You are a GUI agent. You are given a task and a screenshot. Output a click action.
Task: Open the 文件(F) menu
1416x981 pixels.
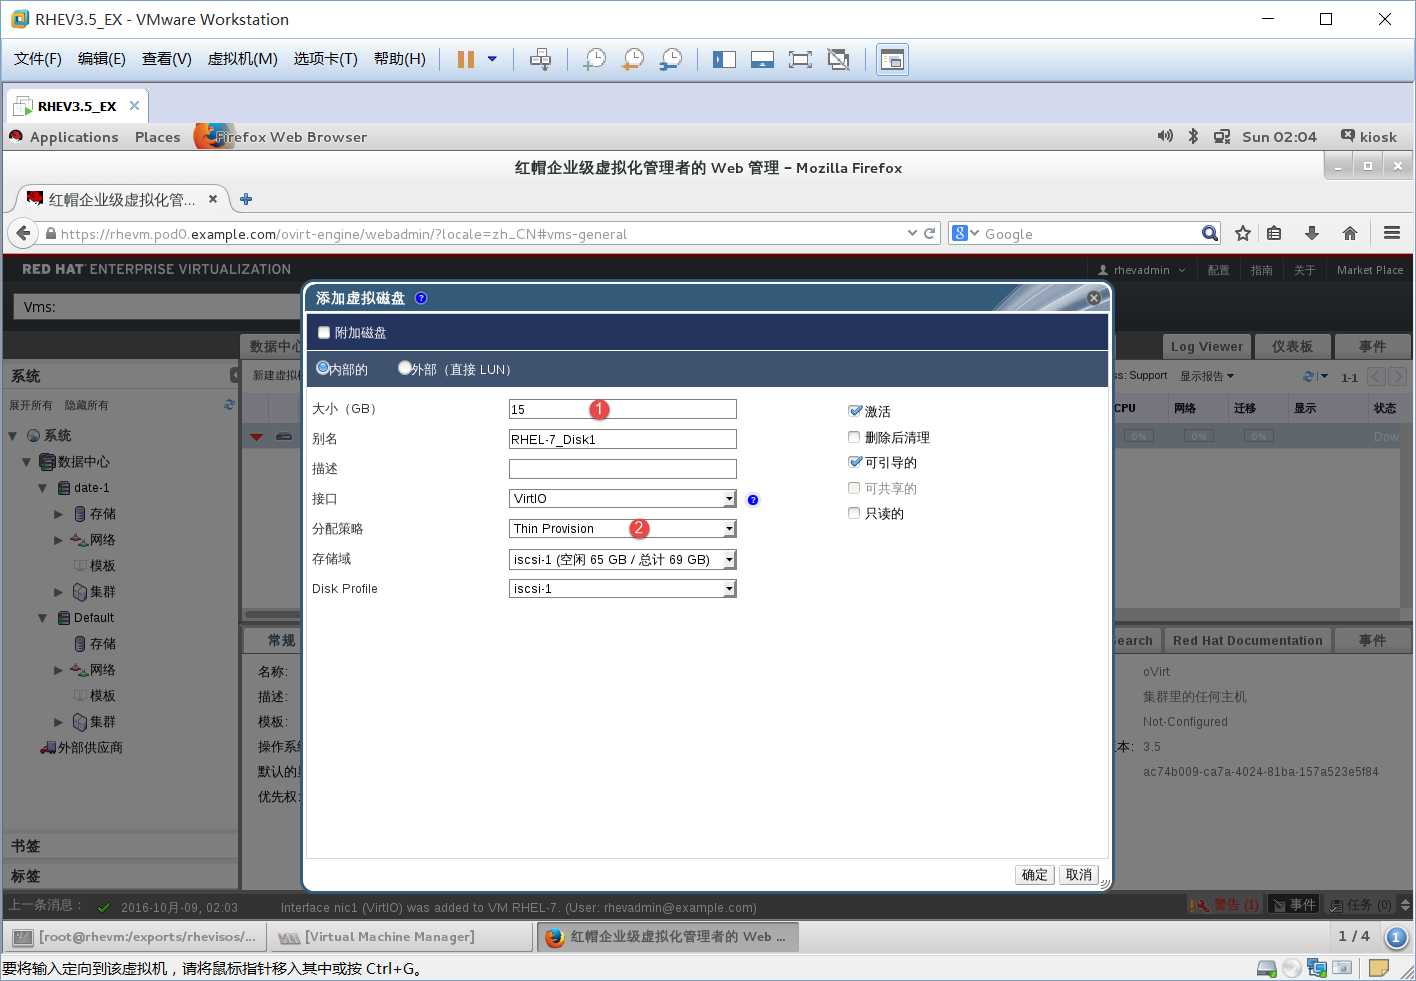(x=38, y=59)
